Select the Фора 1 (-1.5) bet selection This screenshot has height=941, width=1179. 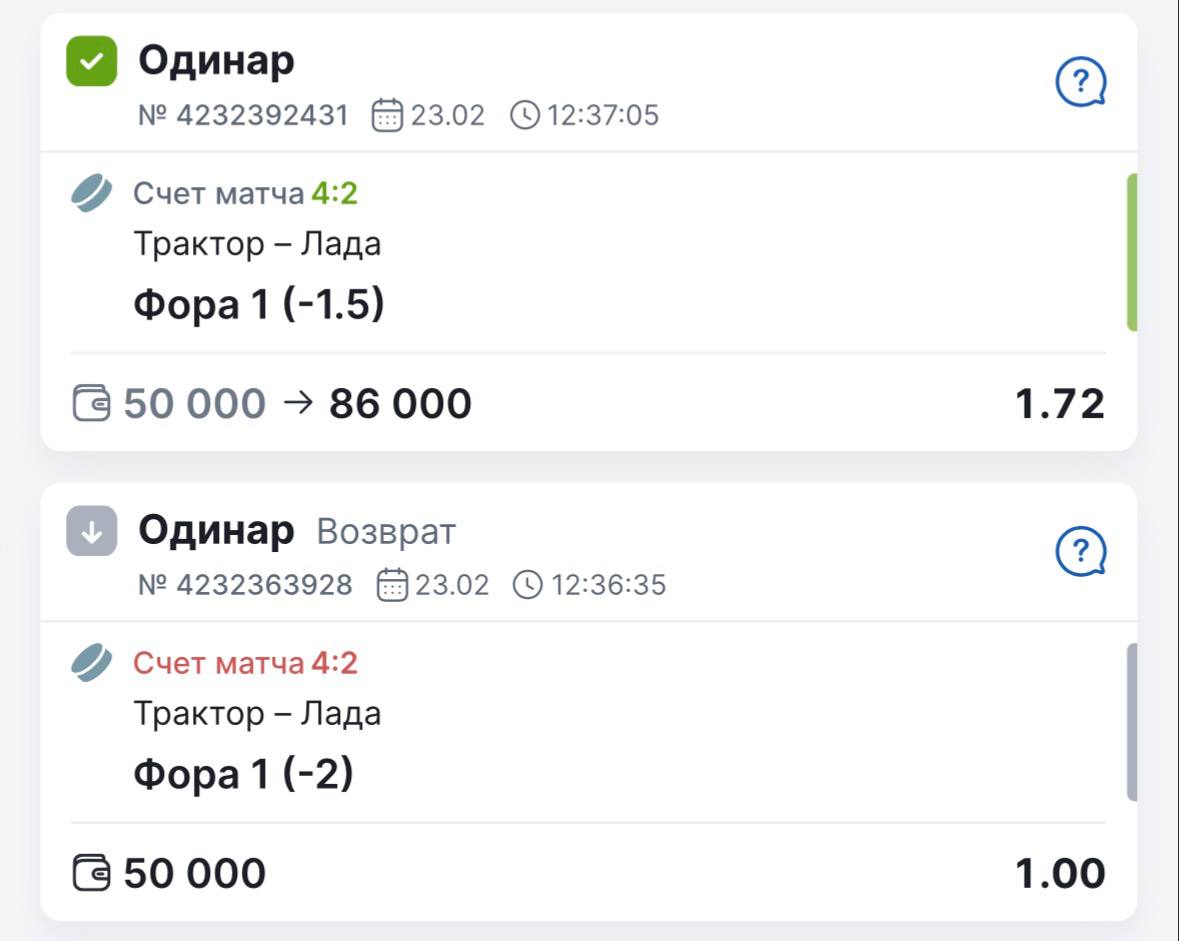259,305
